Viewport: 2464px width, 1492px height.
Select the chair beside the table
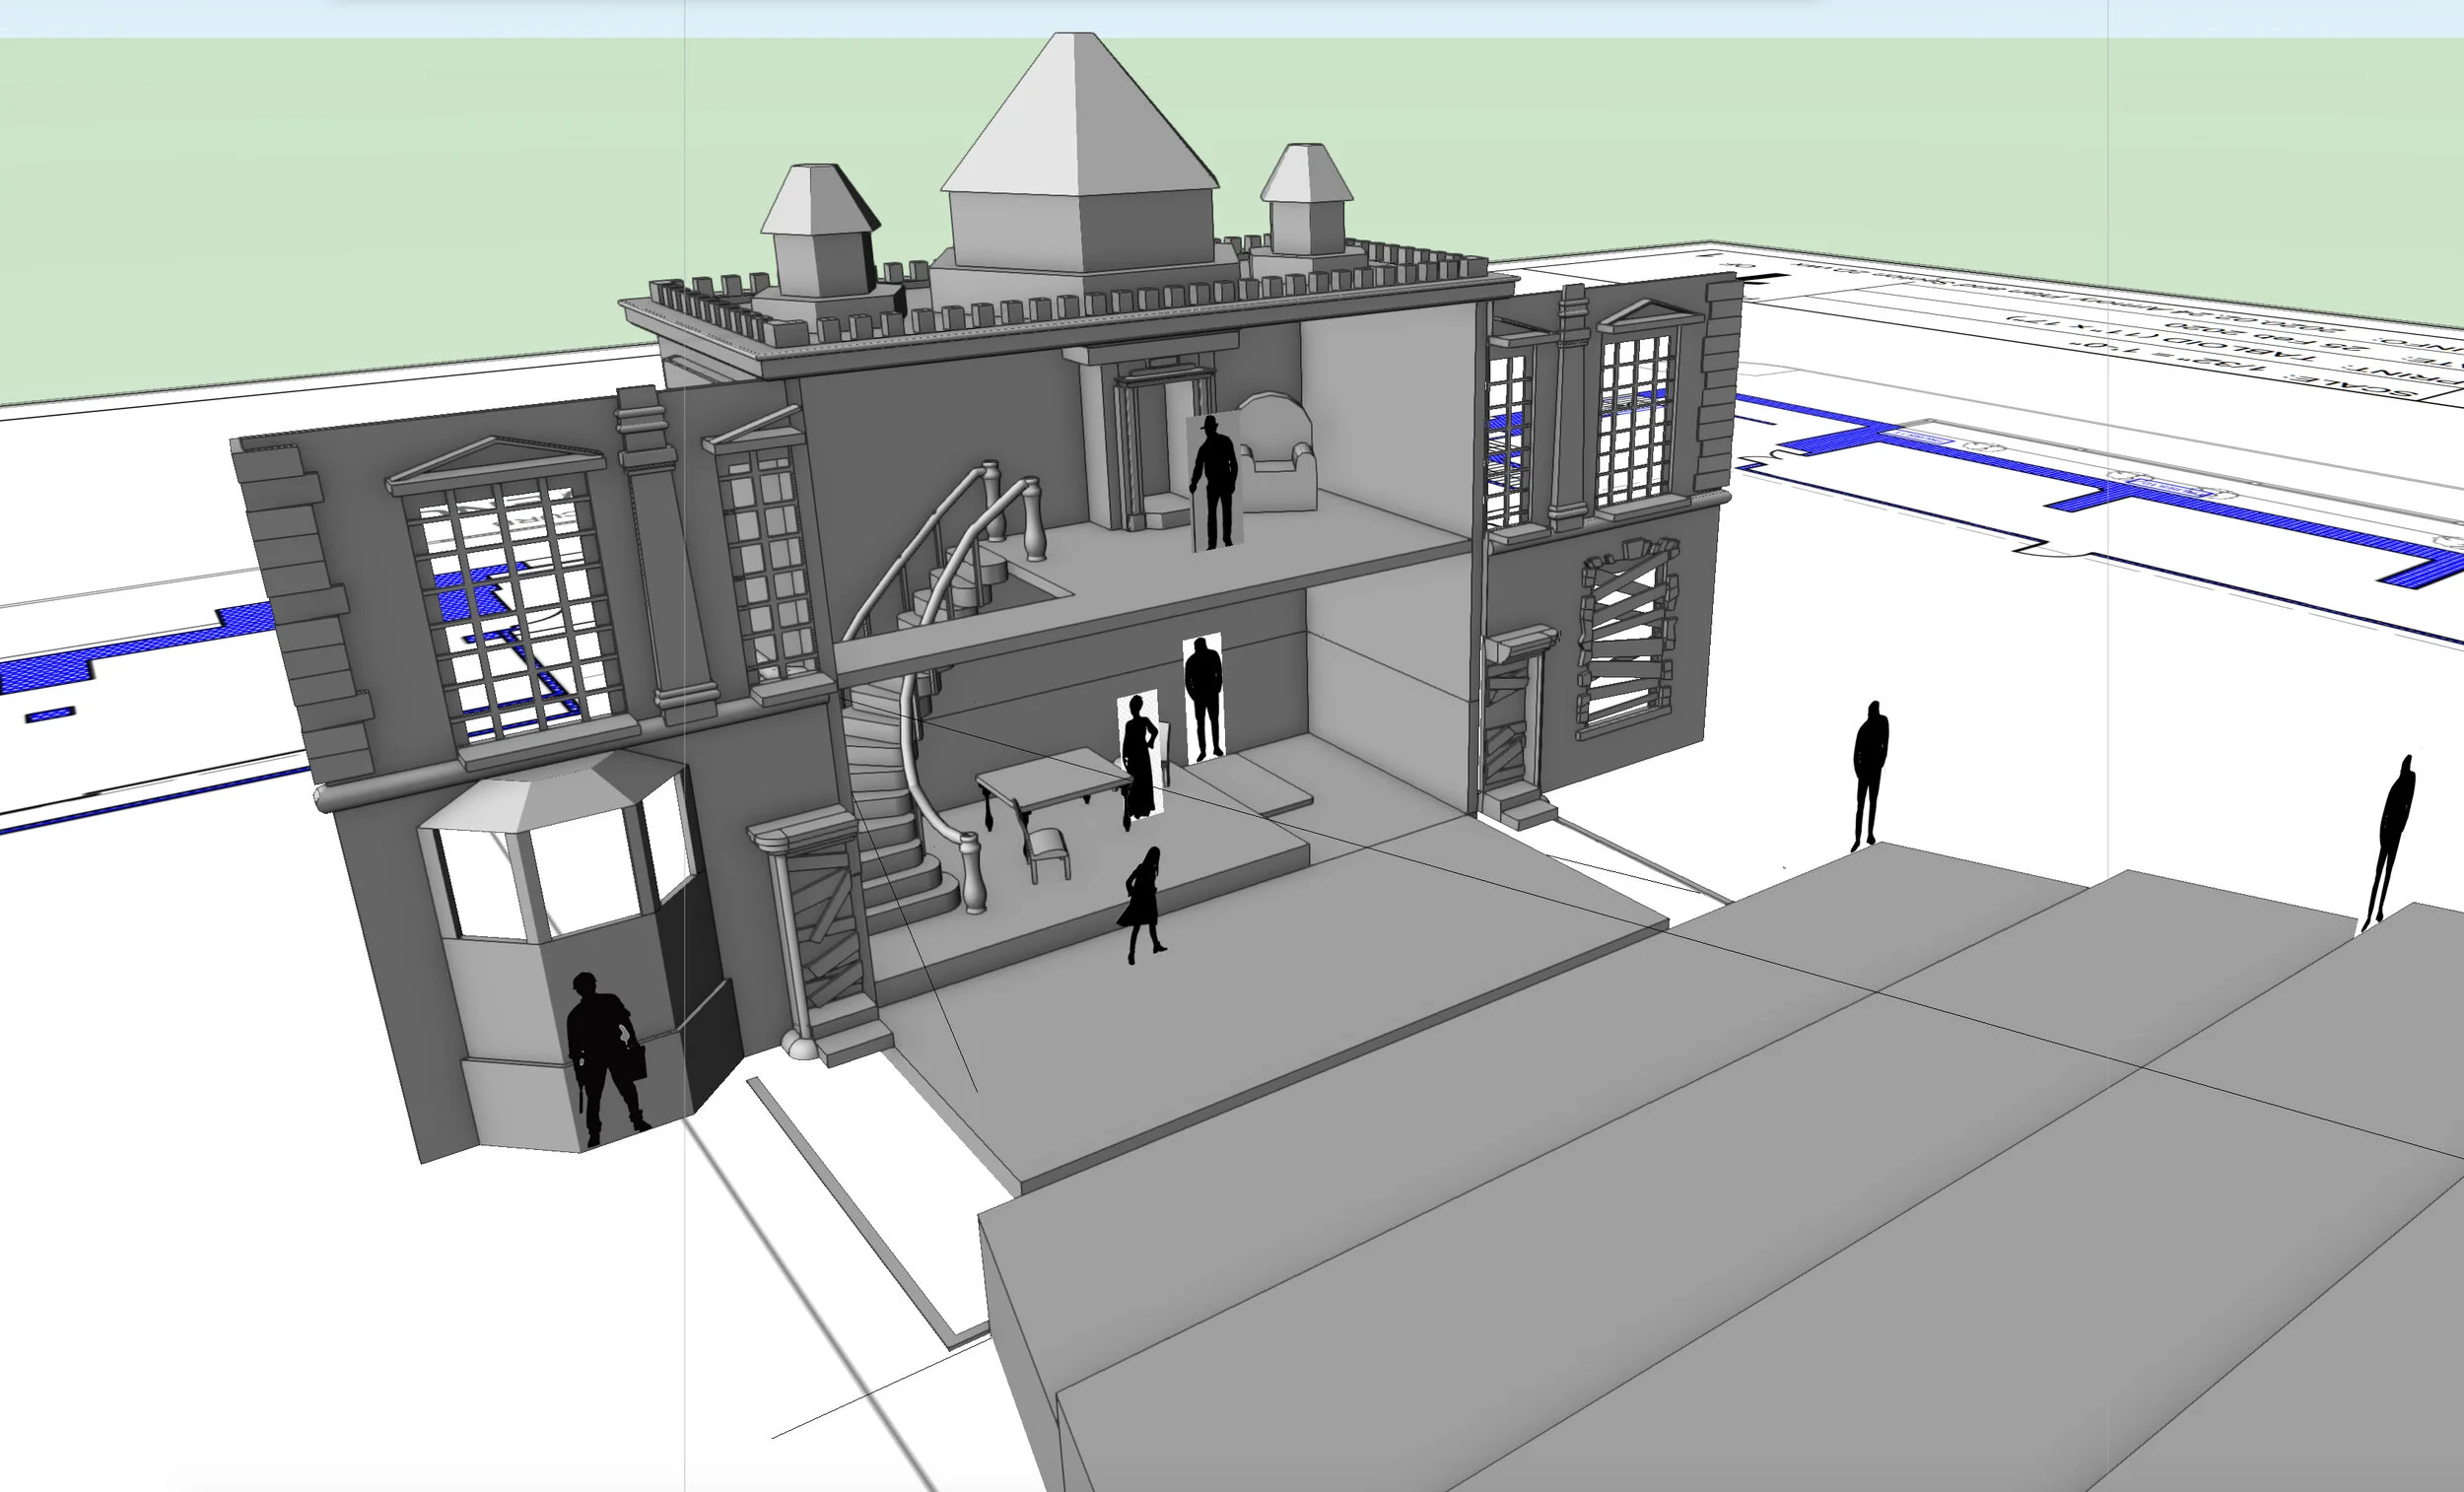[x=1046, y=846]
